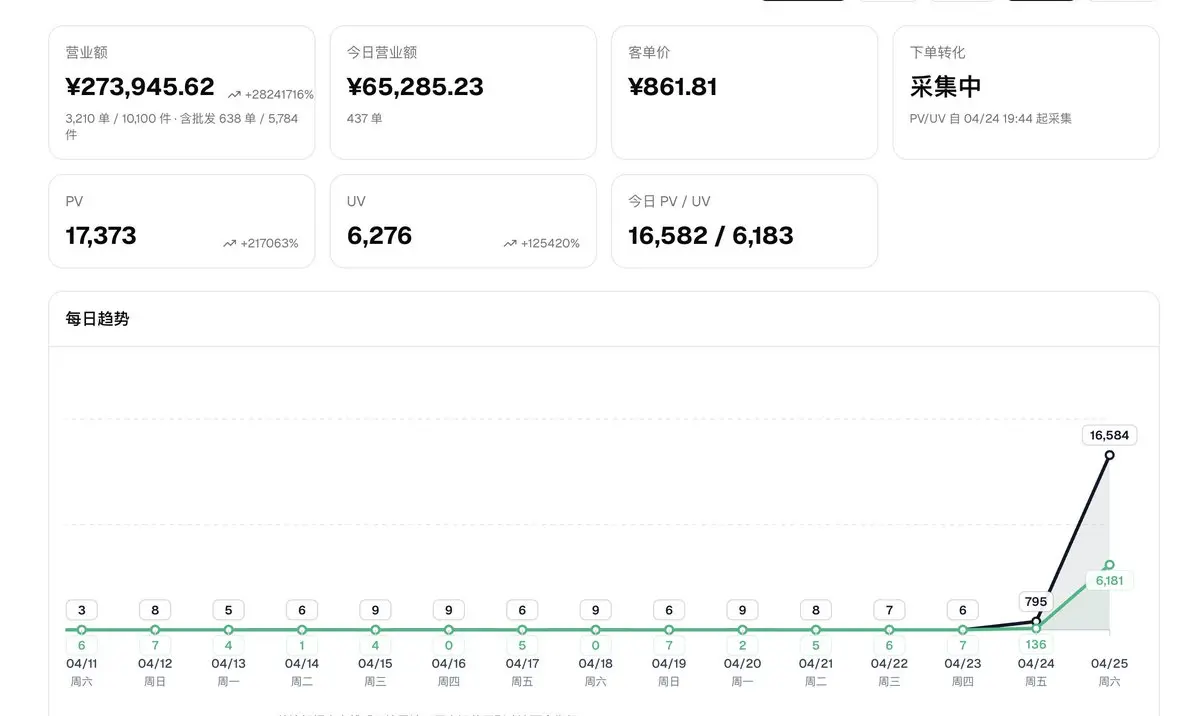The image size is (1200, 716).
Task: Click the trend arrow icon beside +28241716%
Action: pos(234,95)
